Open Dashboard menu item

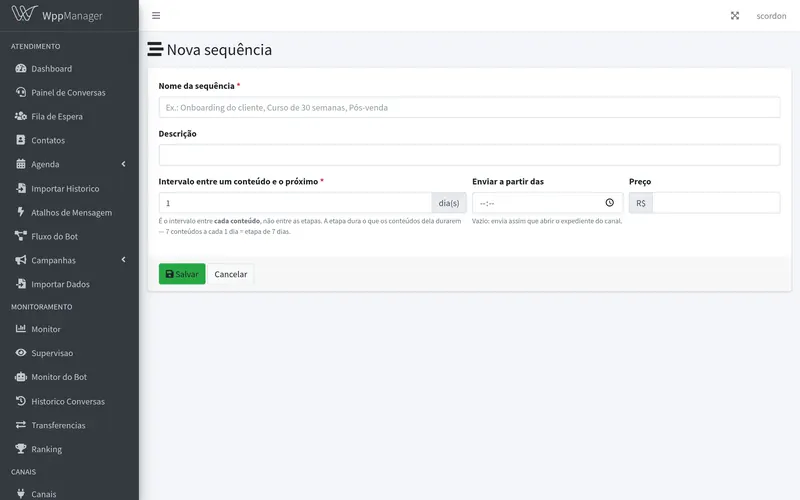69,68
